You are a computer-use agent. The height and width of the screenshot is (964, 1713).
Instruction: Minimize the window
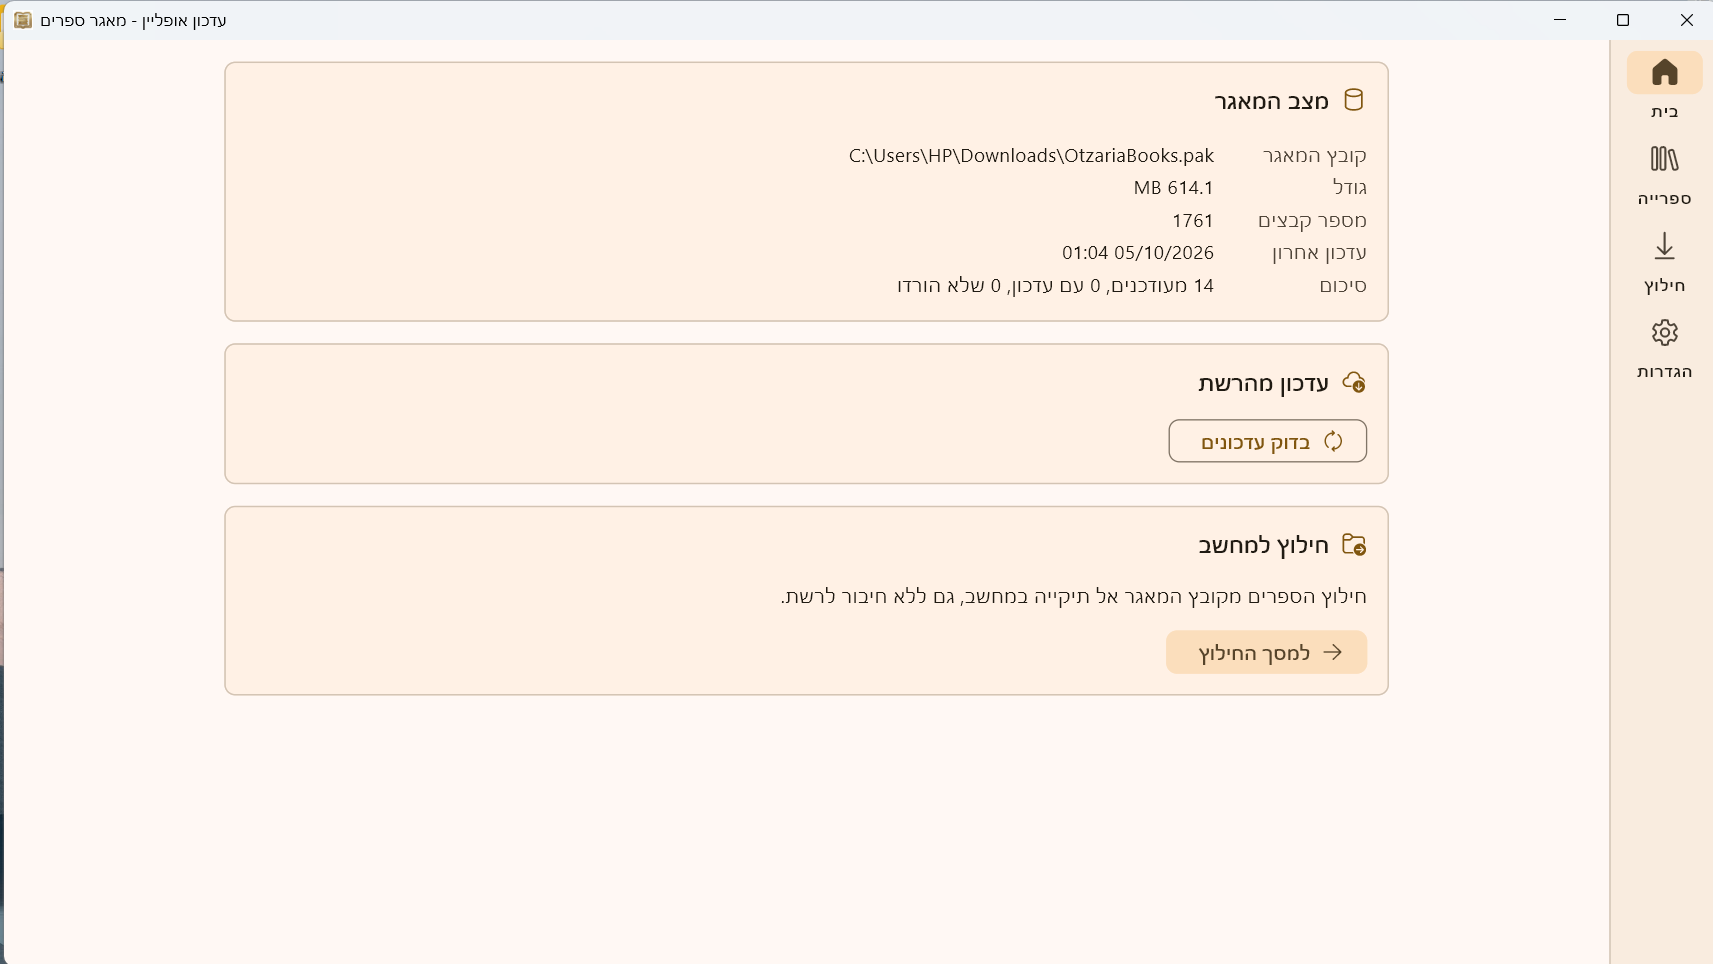pos(1559,20)
